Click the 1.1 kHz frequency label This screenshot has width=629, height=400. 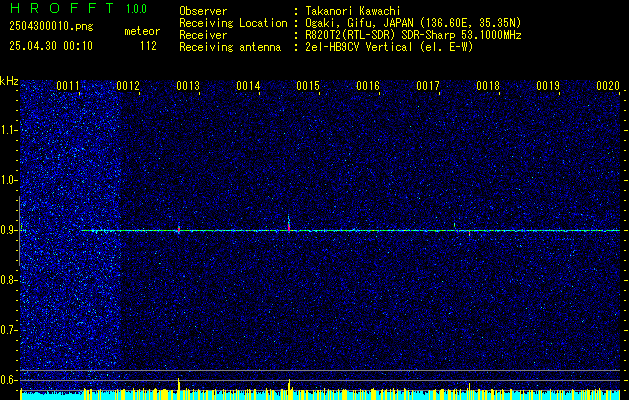point(8,130)
